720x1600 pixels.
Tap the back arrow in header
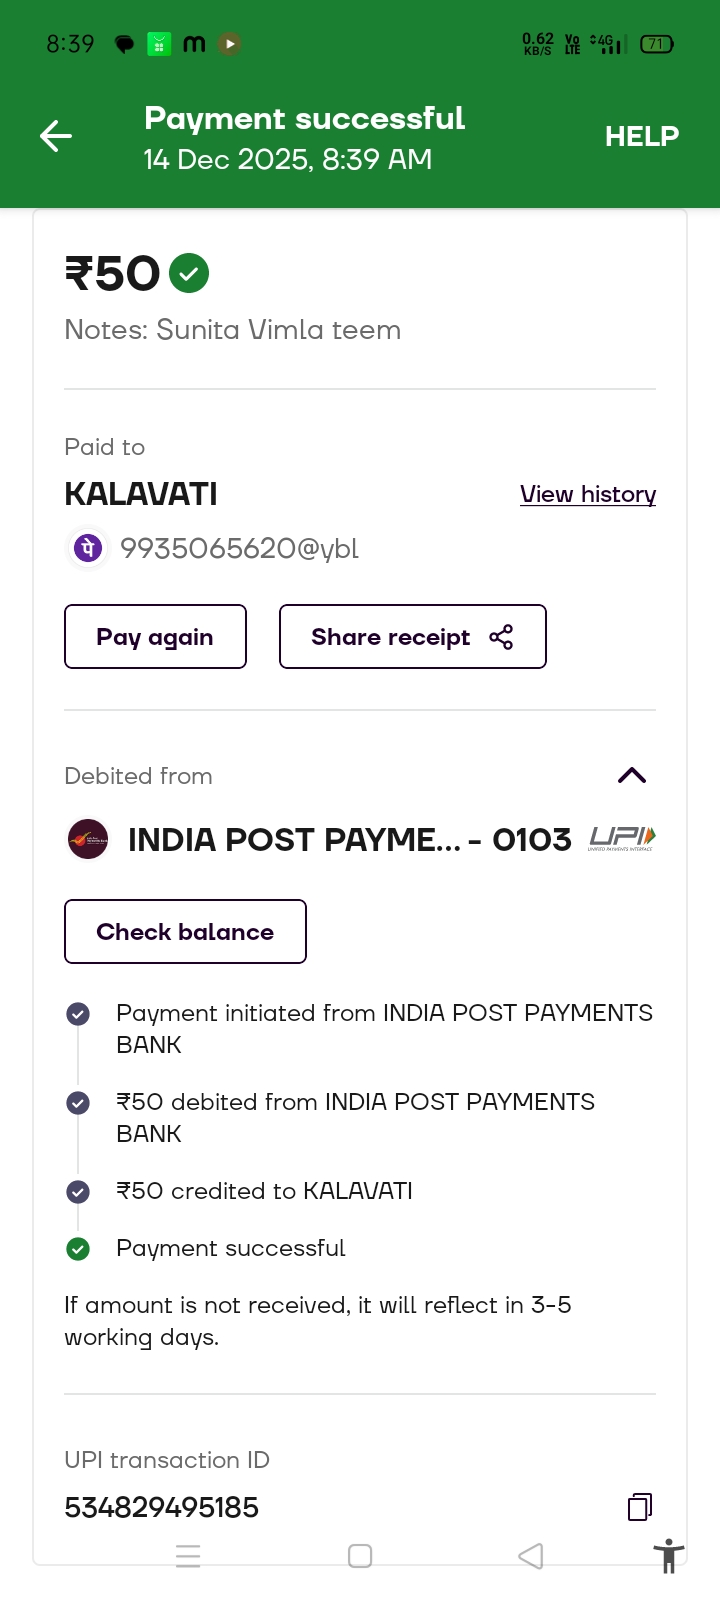tap(56, 136)
